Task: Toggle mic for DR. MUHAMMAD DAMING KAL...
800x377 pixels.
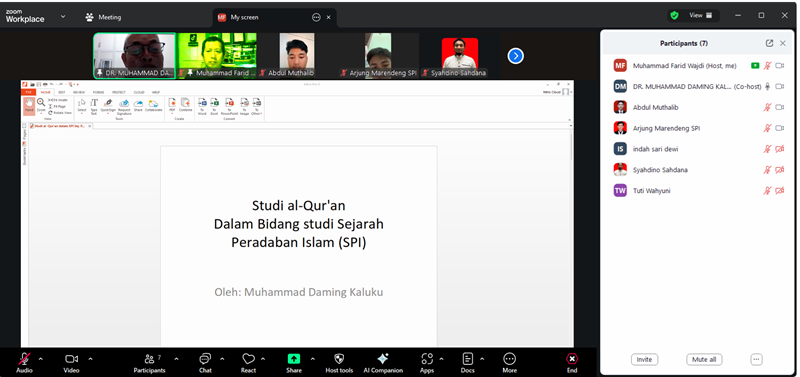Action: (767, 87)
